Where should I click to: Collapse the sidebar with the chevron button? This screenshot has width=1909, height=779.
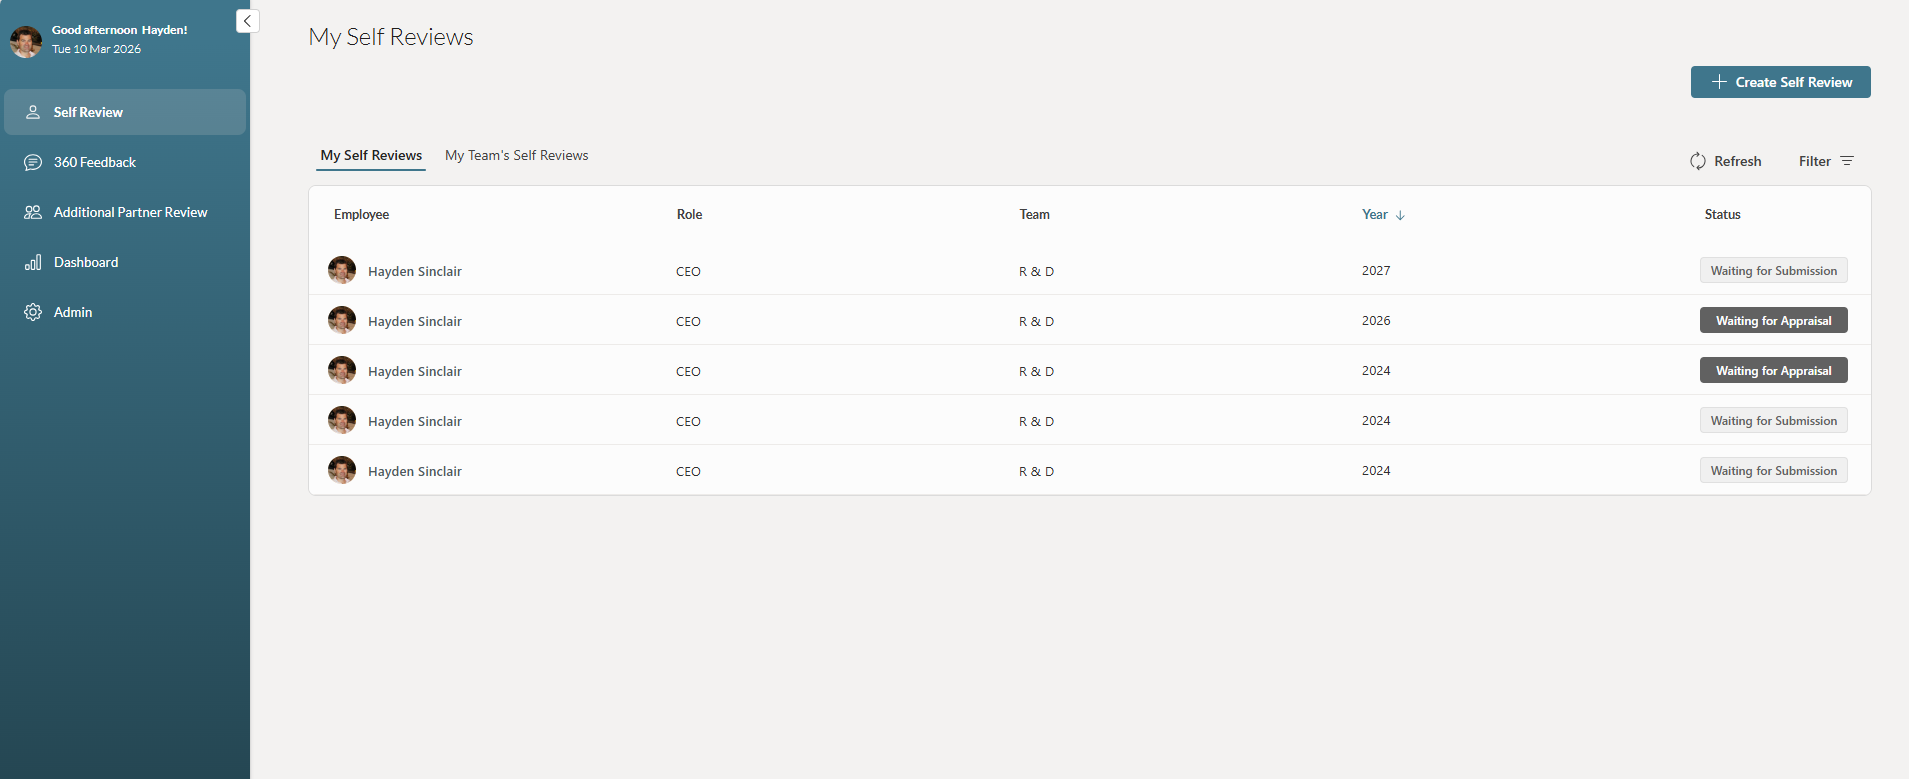pos(247,21)
